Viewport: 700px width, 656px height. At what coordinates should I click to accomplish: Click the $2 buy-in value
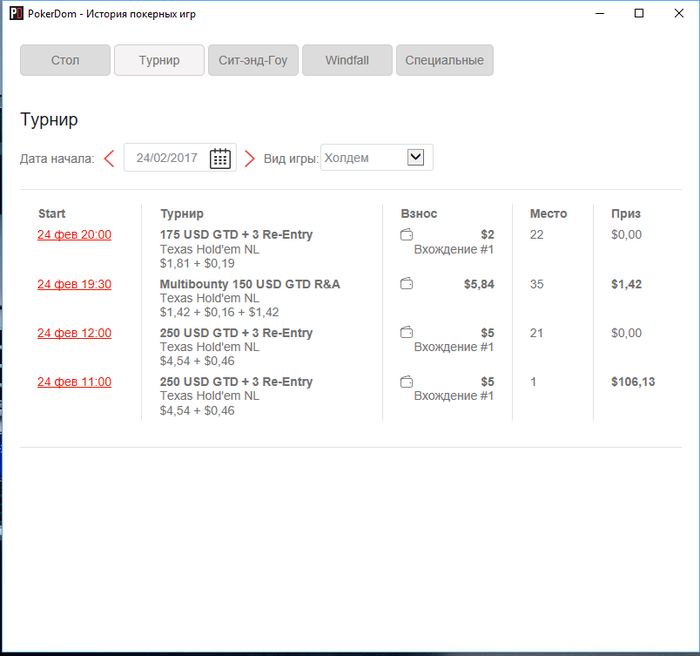pos(488,234)
